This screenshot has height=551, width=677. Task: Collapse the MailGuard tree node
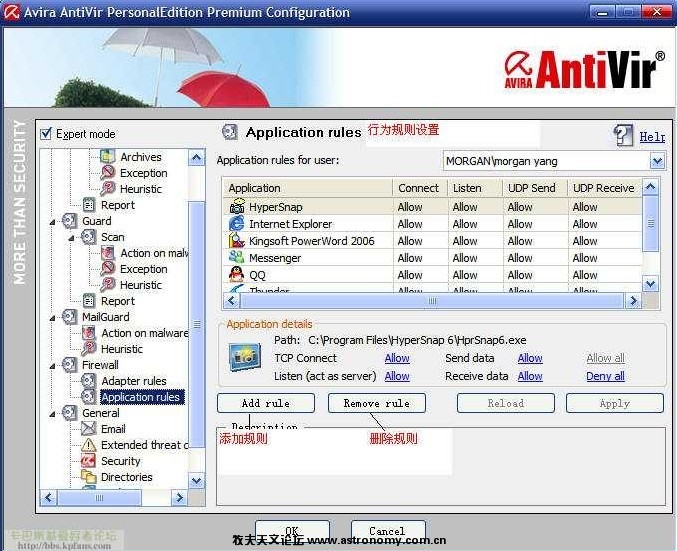point(53,318)
